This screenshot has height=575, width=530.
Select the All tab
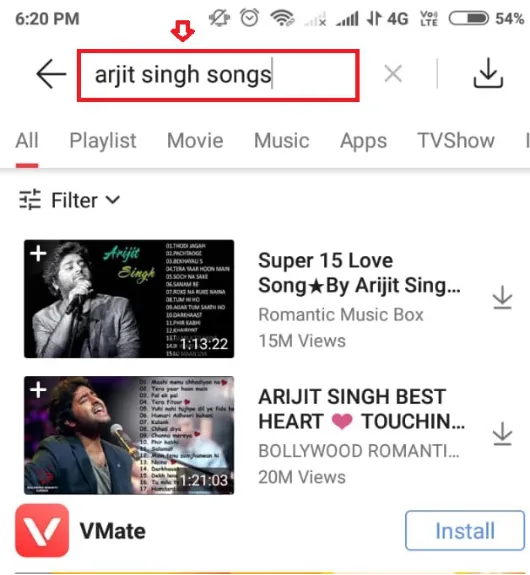(27, 140)
